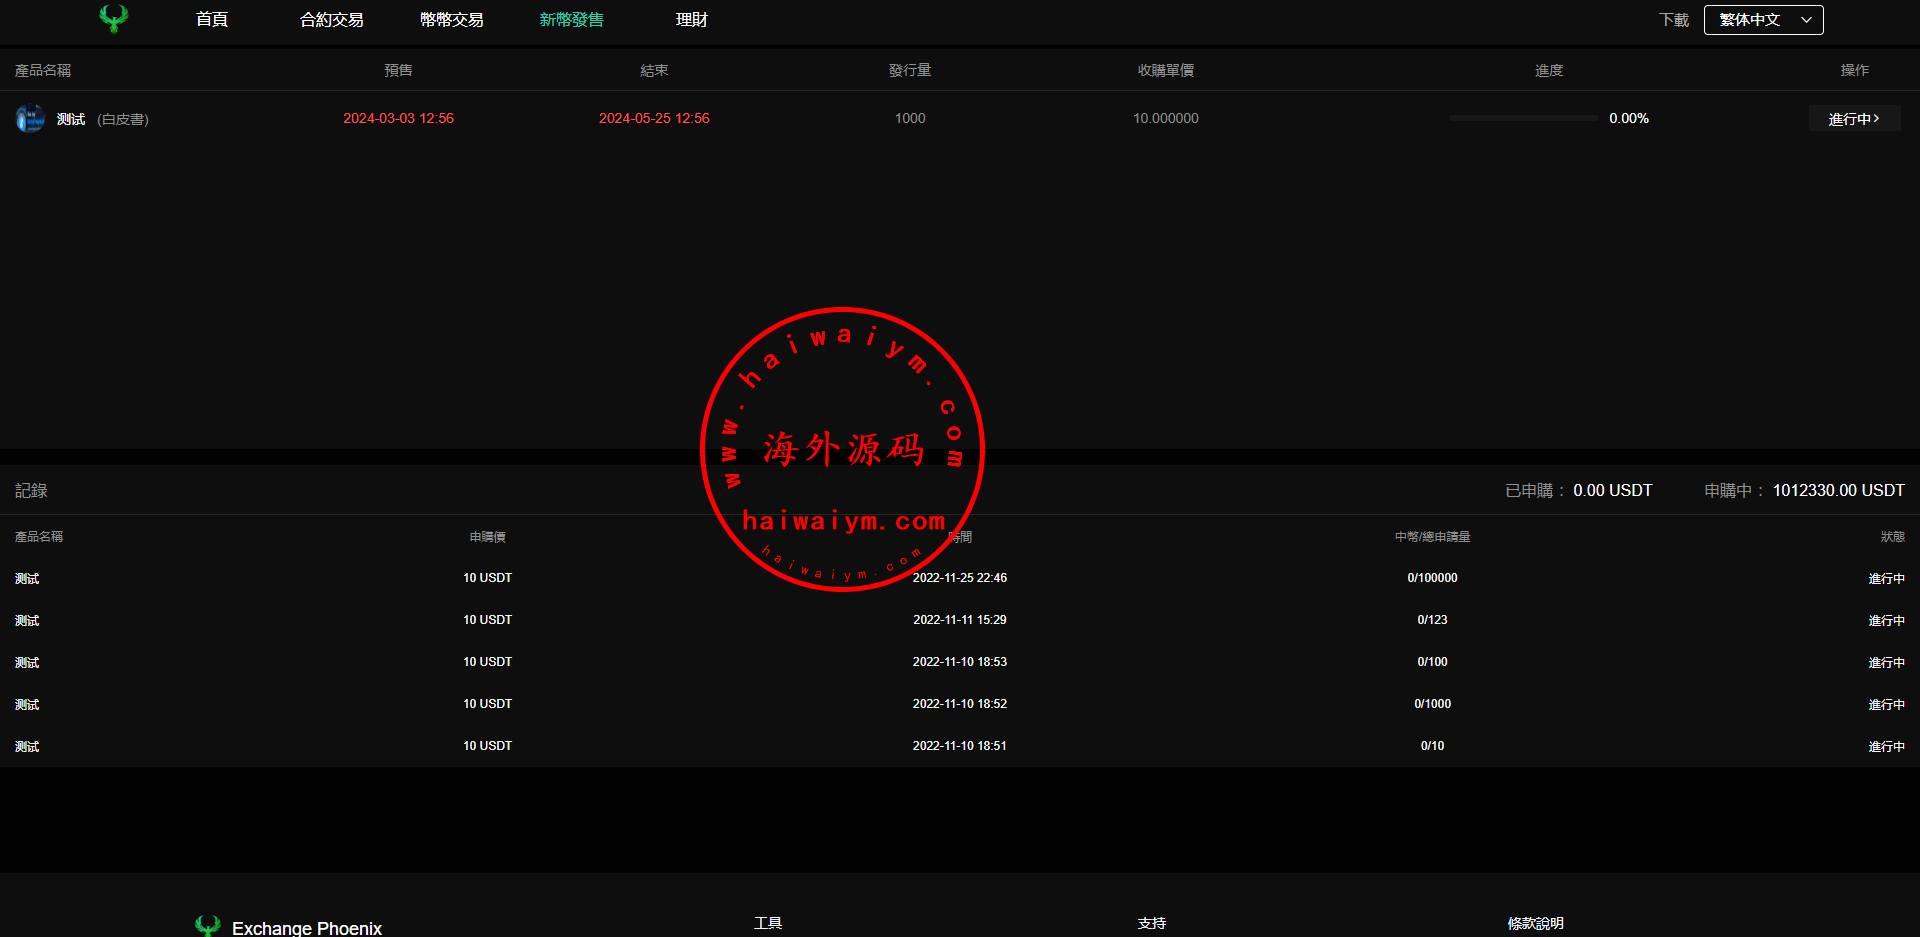This screenshot has width=1920, height=937.
Task: Click 條款說明 footer section heading
Action: 1535,923
